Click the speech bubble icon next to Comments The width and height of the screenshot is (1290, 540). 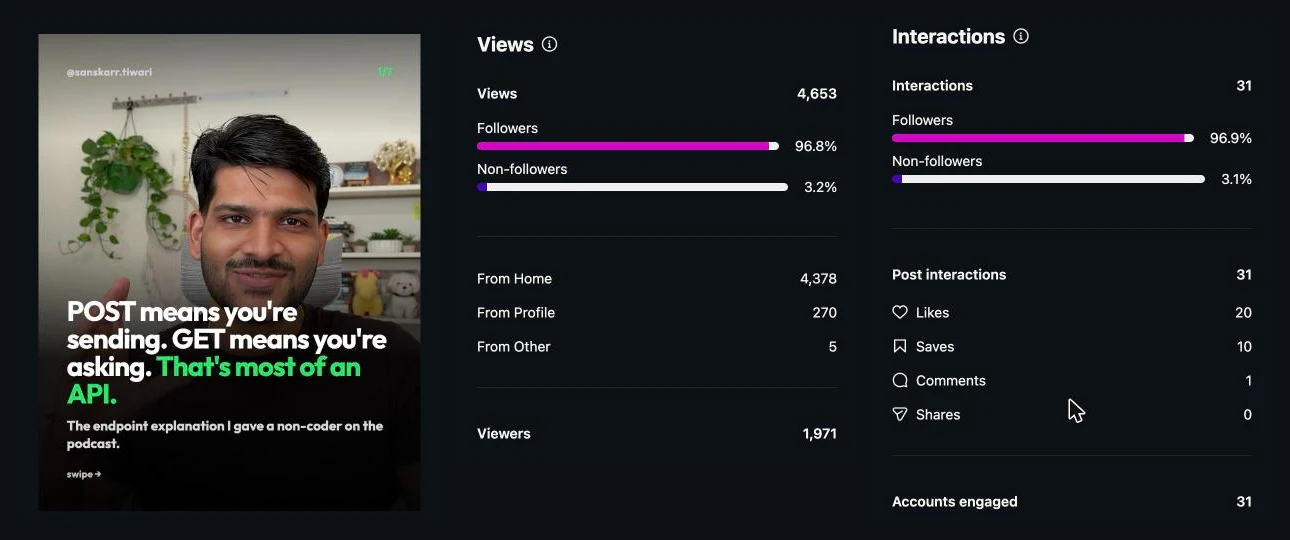pyautogui.click(x=900, y=380)
